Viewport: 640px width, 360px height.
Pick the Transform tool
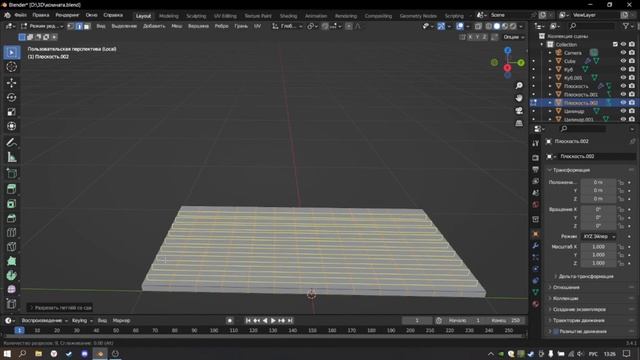pos(11,126)
